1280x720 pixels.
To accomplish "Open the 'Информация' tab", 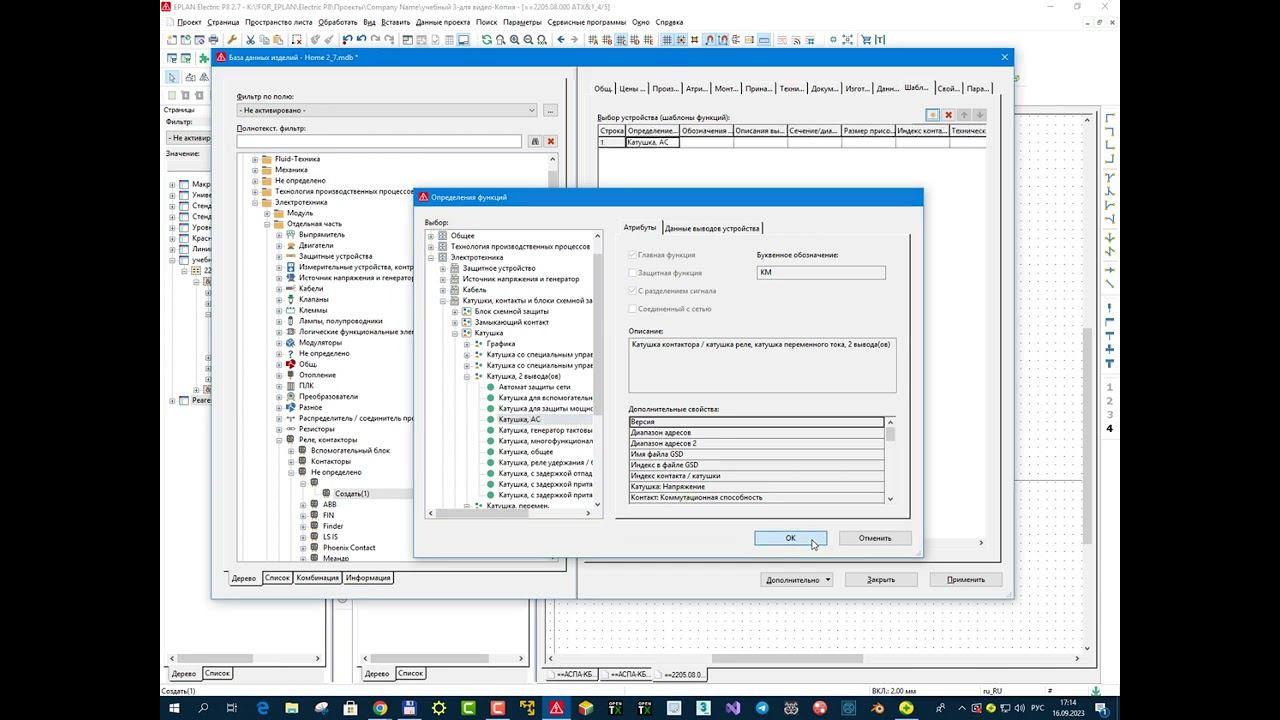I will 368,578.
